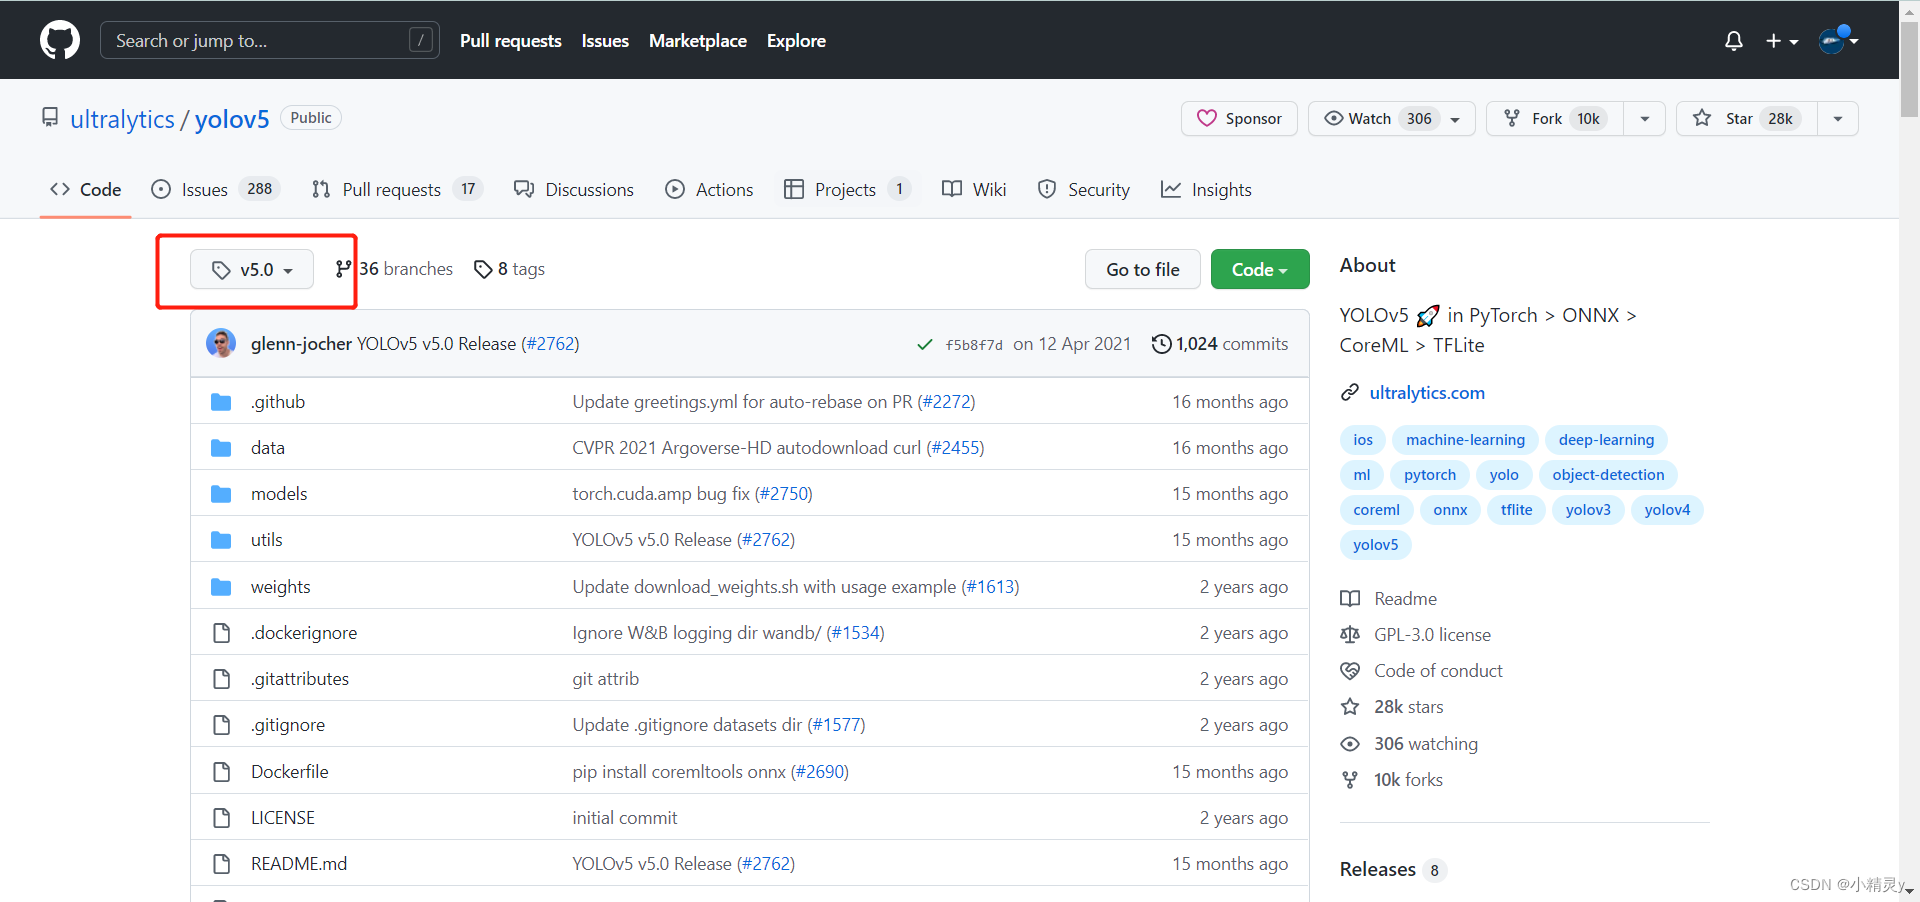The height and width of the screenshot is (902, 1920).
Task: Open Pull requests in top navigation
Action: pyautogui.click(x=510, y=41)
